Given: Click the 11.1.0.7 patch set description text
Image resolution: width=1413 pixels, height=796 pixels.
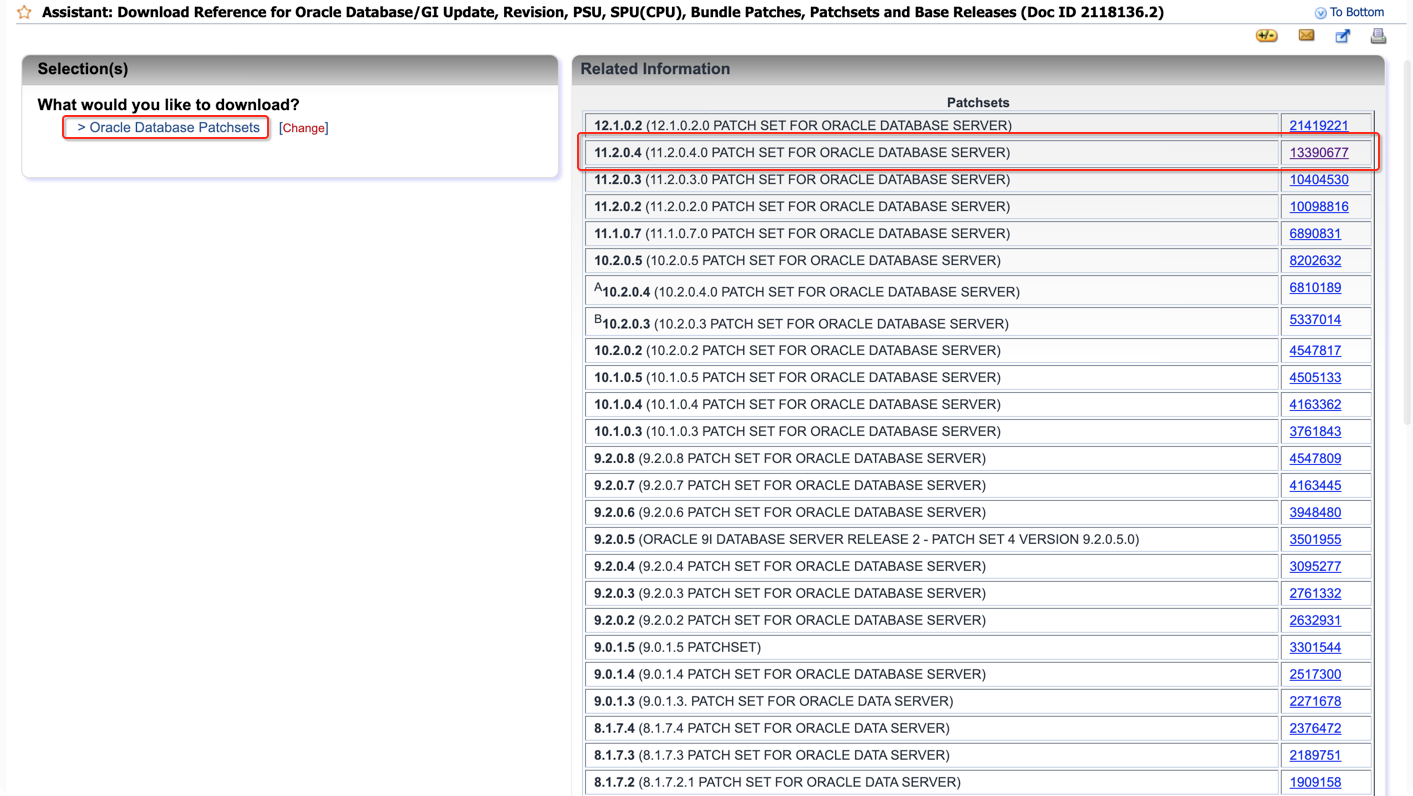Looking at the screenshot, I should (802, 233).
